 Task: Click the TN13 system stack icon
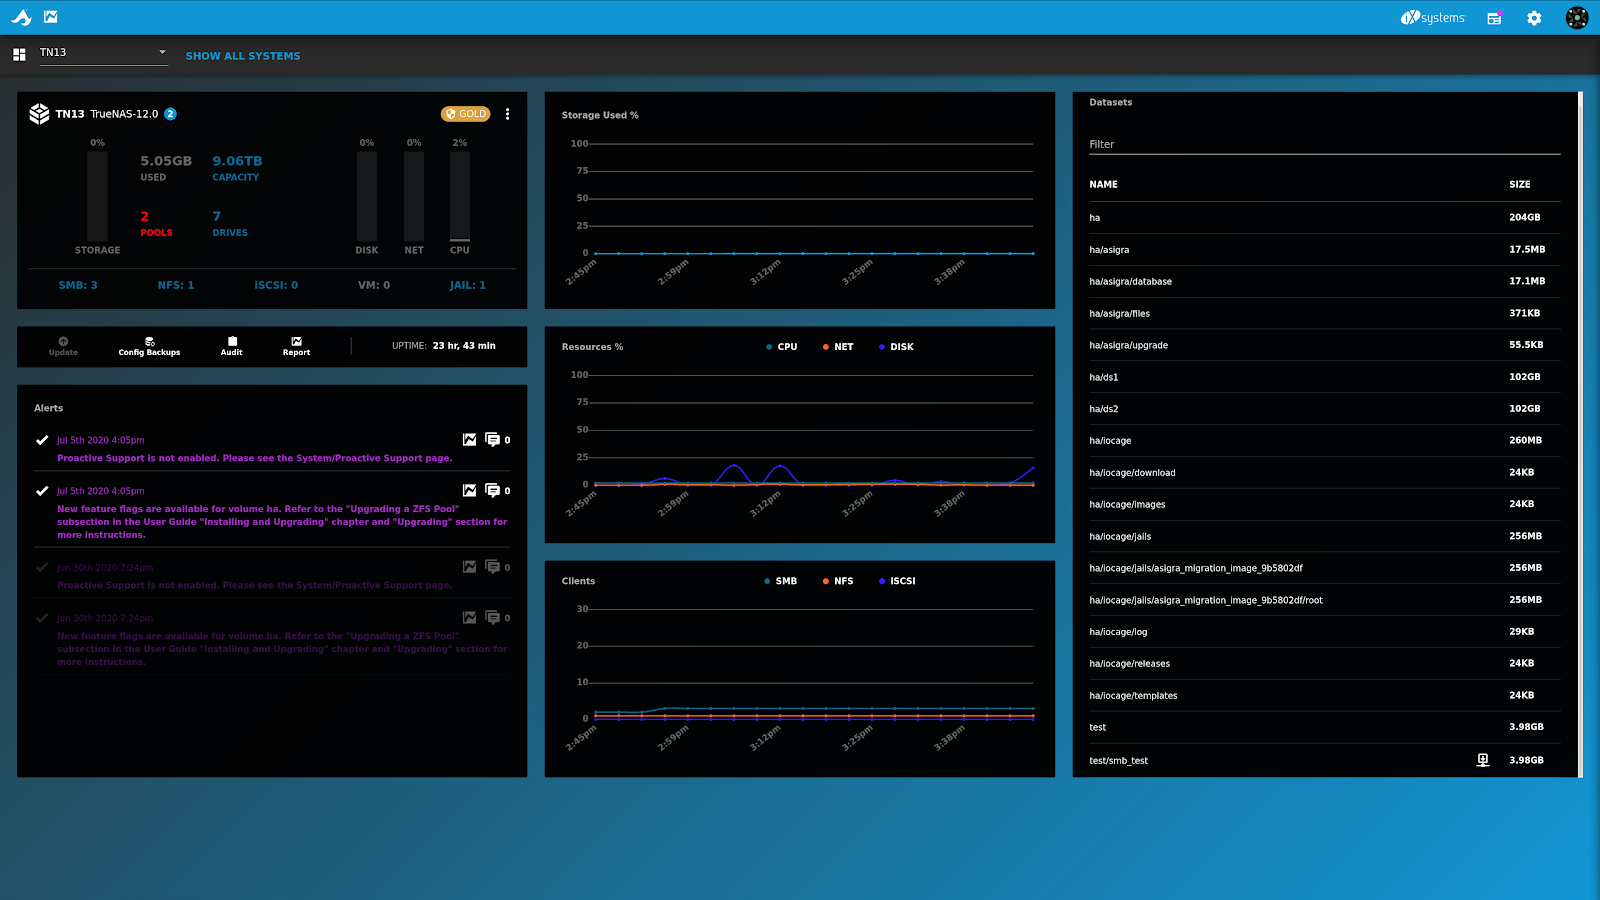point(39,114)
